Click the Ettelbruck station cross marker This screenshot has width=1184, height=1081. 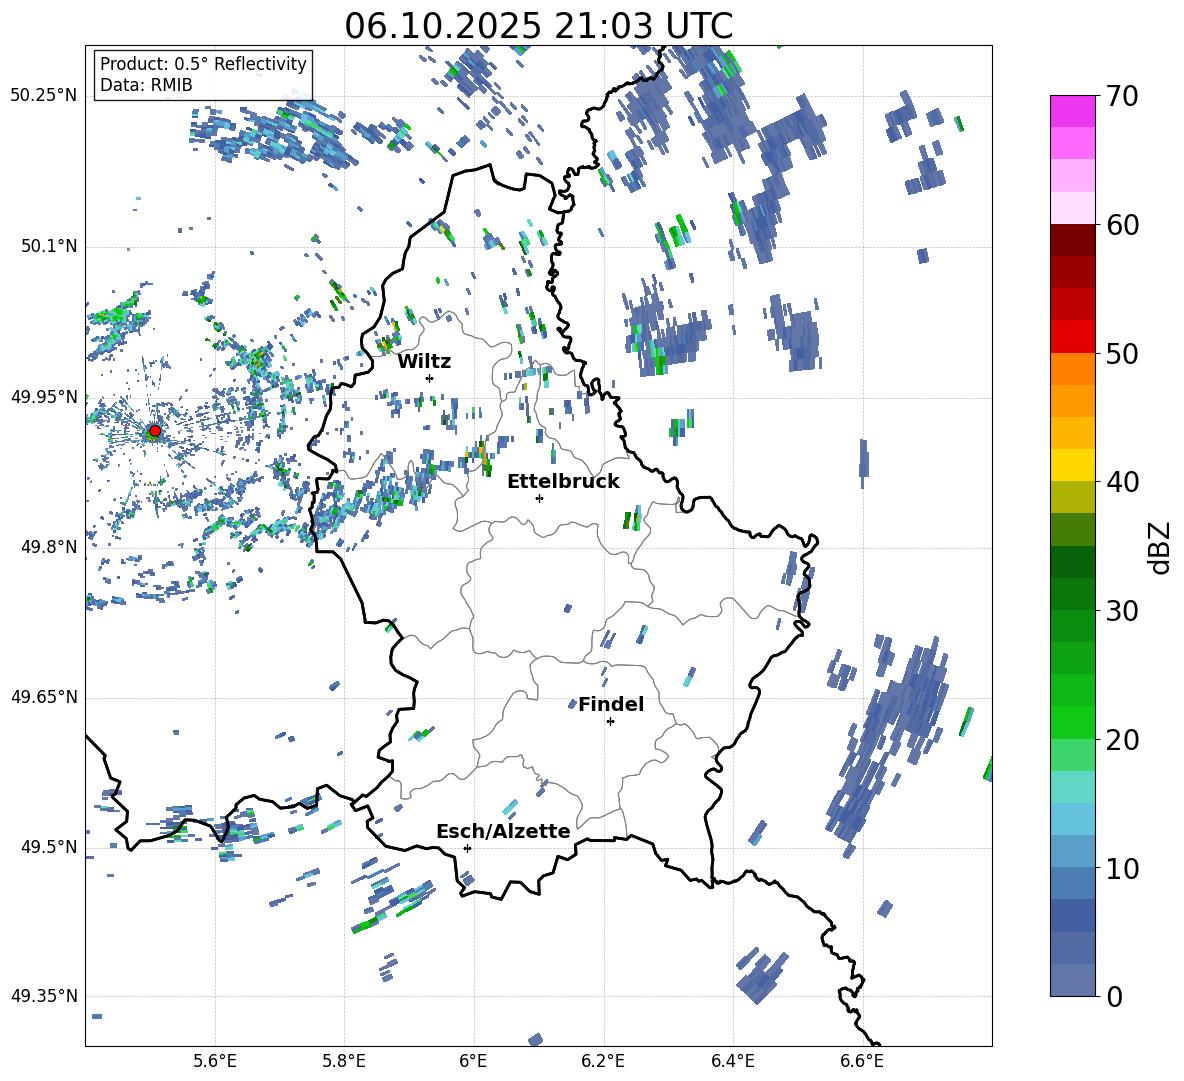[539, 498]
